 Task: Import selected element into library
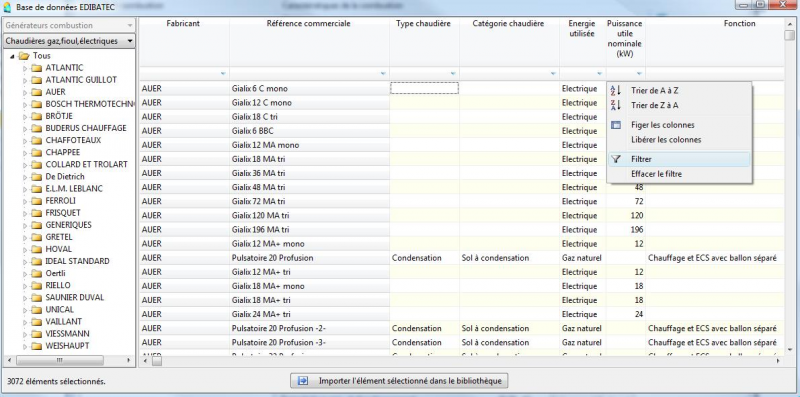pos(399,381)
